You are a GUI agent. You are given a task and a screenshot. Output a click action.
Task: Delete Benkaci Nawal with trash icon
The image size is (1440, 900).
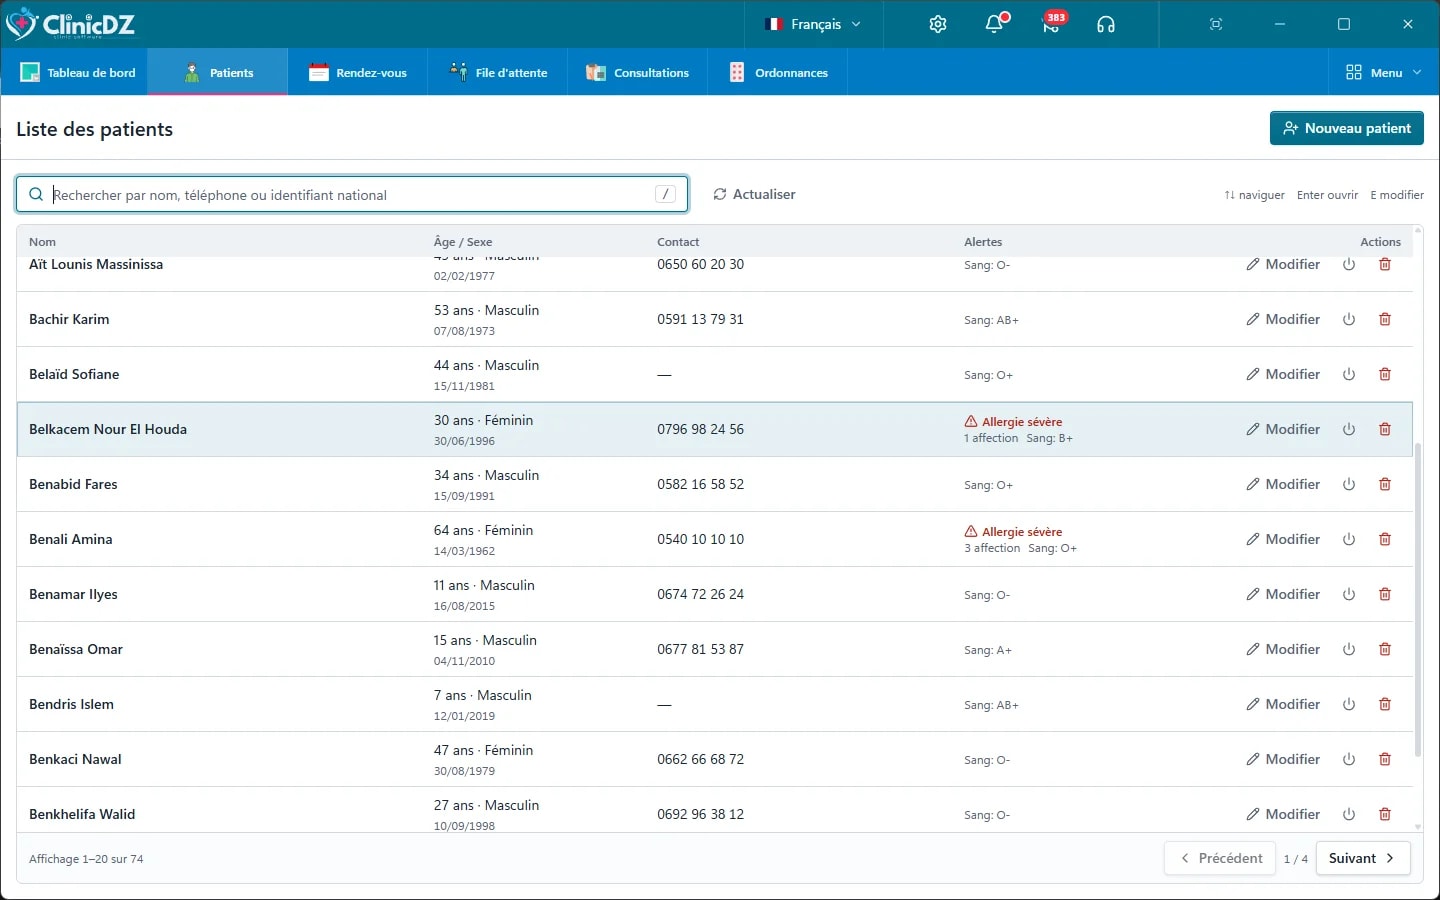click(1385, 759)
